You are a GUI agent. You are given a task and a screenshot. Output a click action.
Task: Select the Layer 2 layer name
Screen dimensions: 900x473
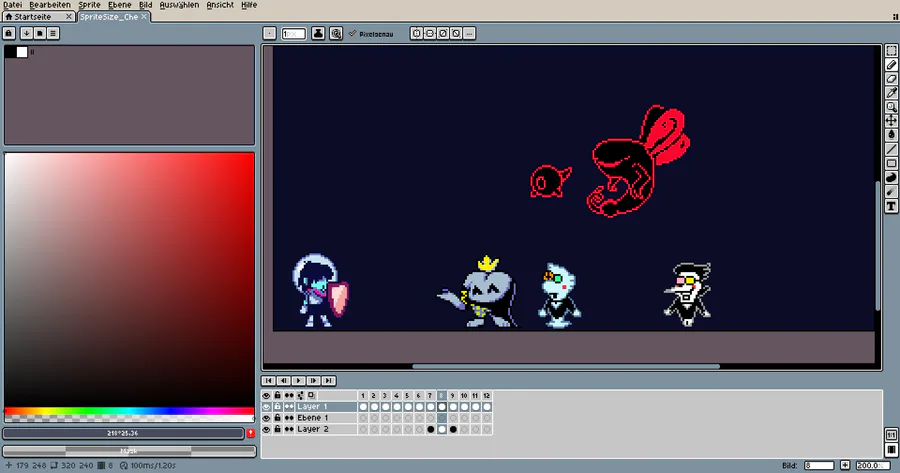(313, 429)
